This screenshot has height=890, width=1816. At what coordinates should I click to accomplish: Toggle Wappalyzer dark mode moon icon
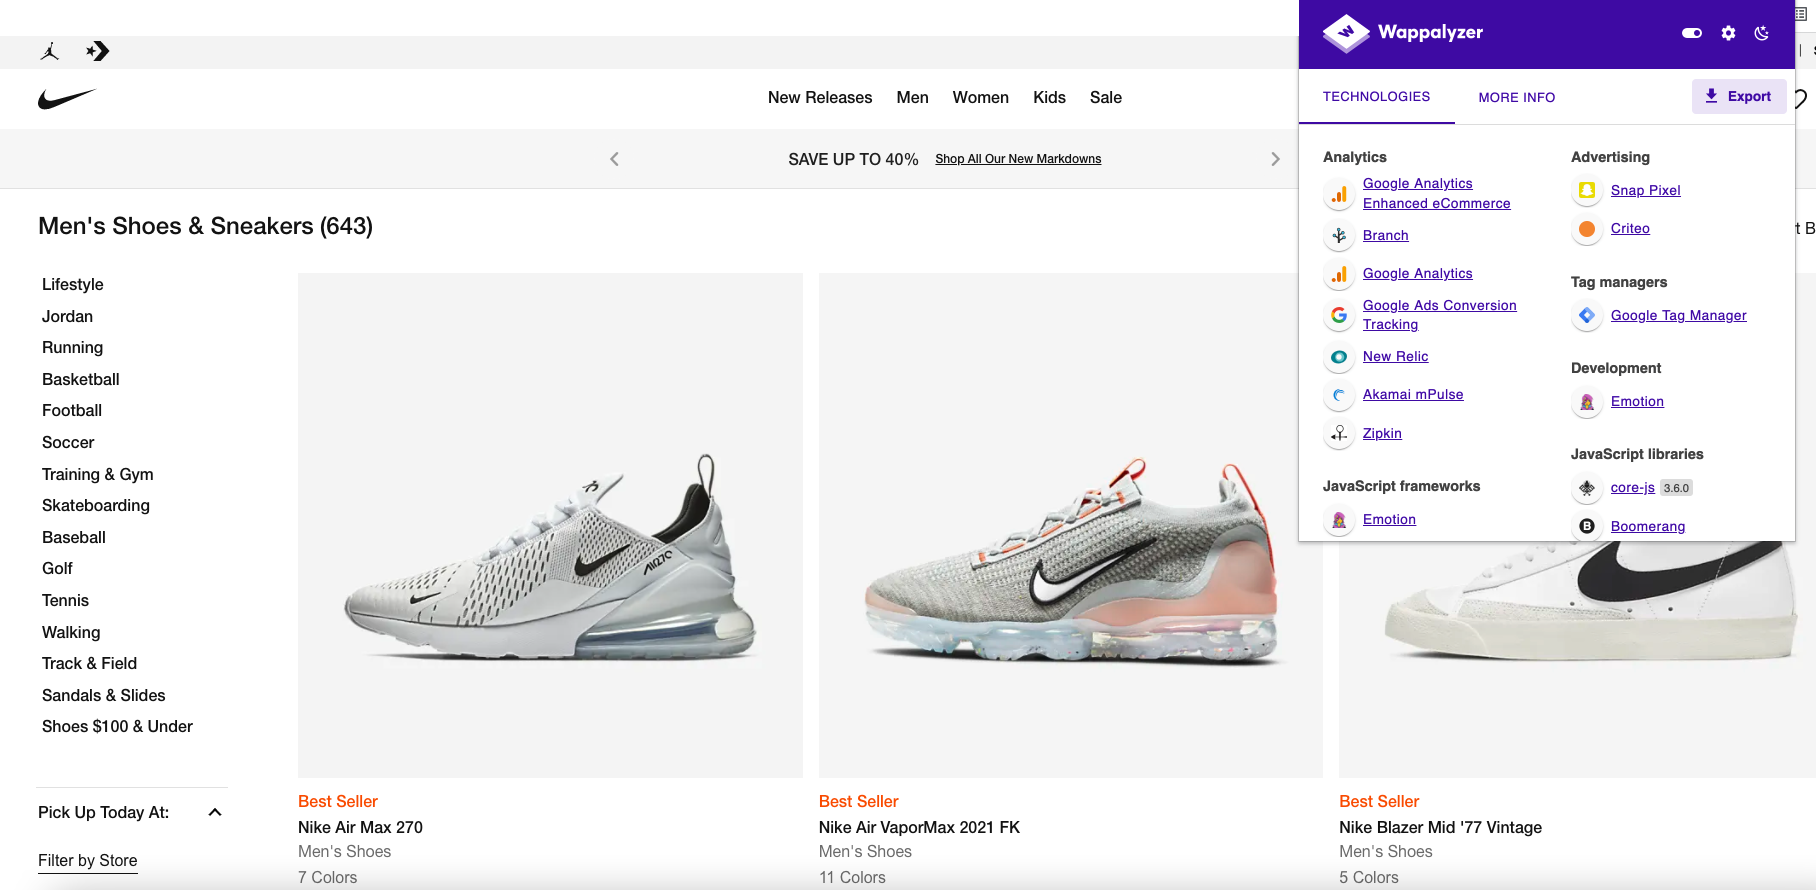point(1762,33)
